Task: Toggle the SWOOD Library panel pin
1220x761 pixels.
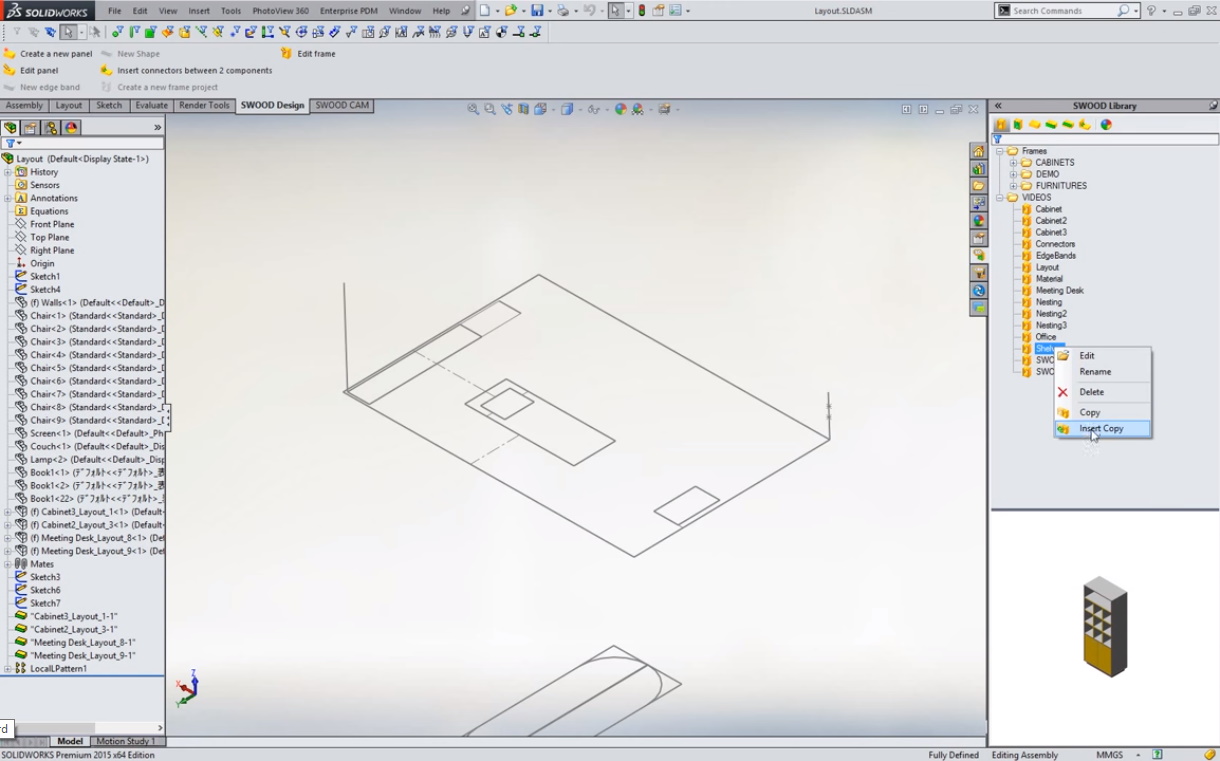Action: [x=1212, y=106]
